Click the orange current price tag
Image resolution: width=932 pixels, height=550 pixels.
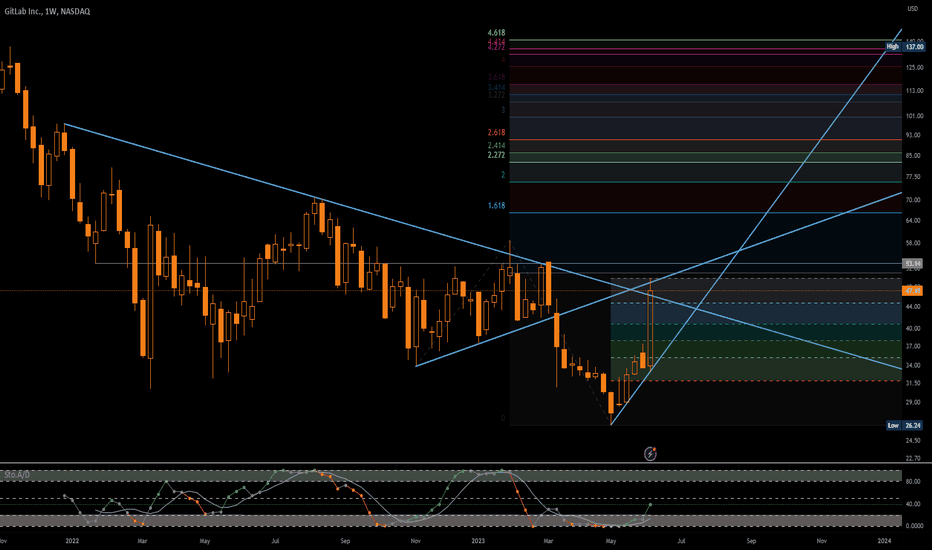coord(912,291)
